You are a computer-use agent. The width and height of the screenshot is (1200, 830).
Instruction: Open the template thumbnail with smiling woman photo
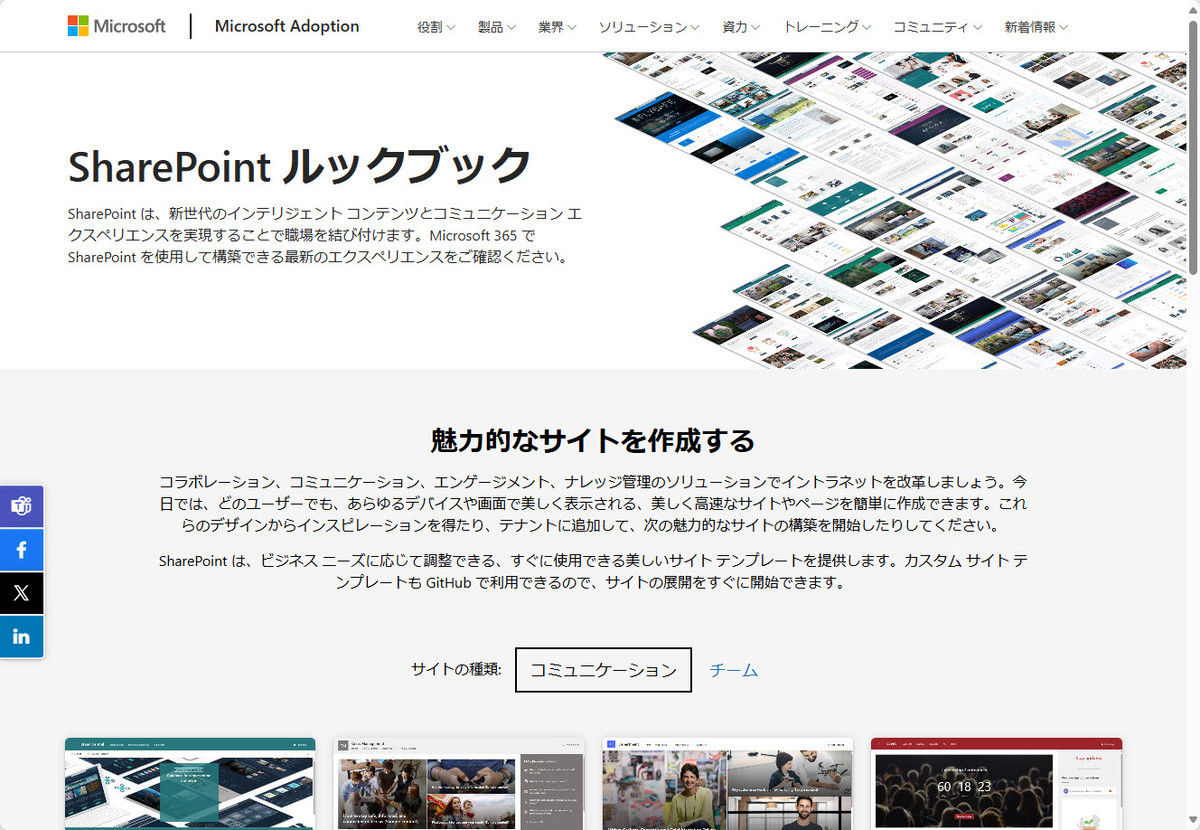coord(727,784)
